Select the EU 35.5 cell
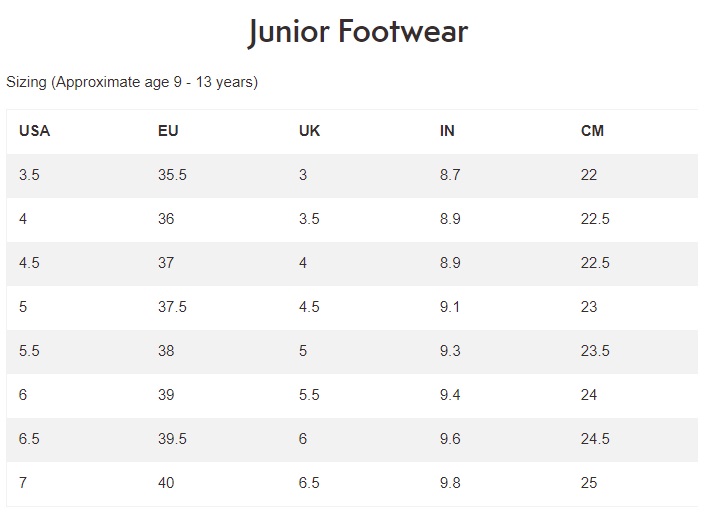Screen dimensions: 711x517 point(172,175)
